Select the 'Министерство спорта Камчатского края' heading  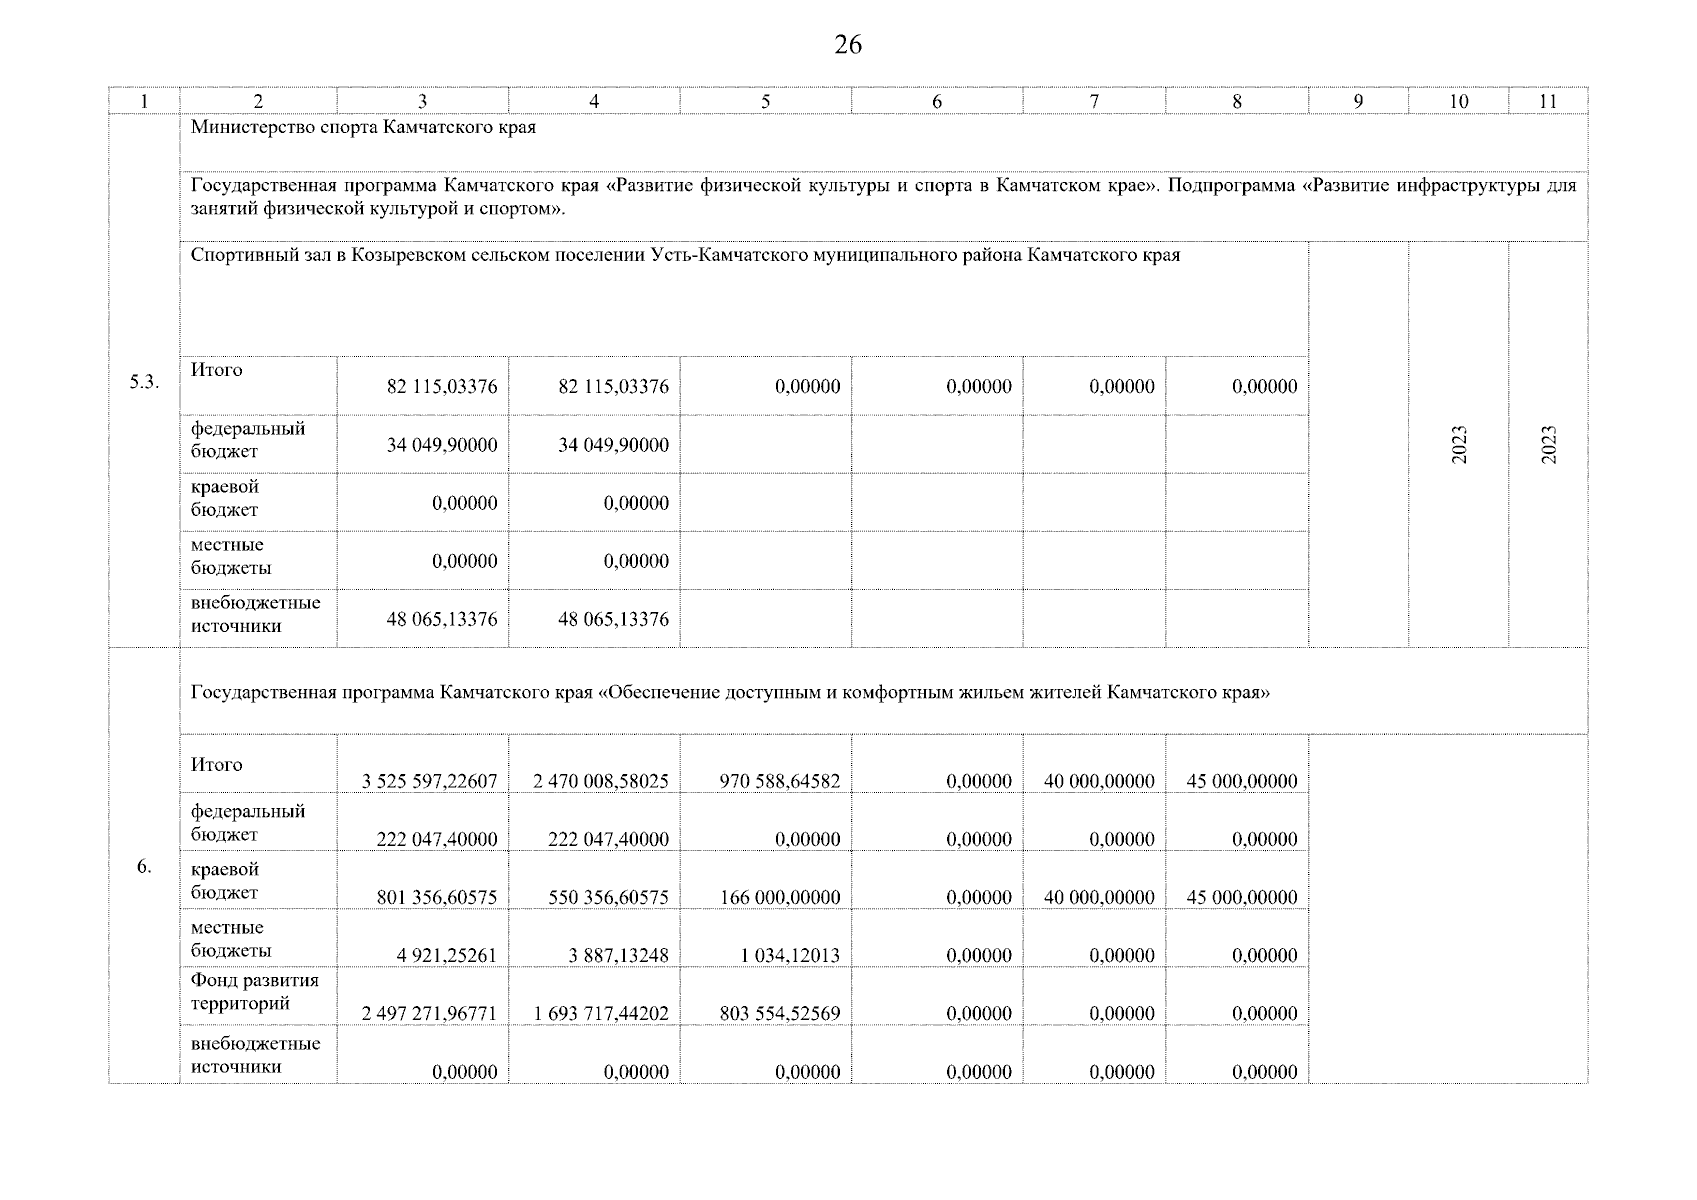point(363,128)
